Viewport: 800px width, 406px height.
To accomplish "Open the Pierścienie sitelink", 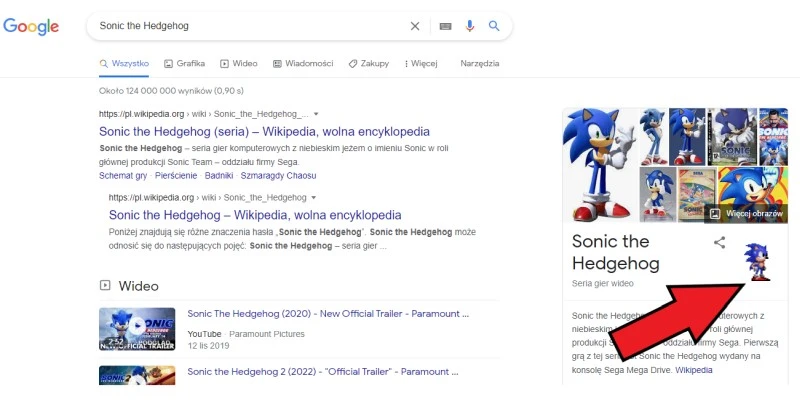I will tap(176, 175).
